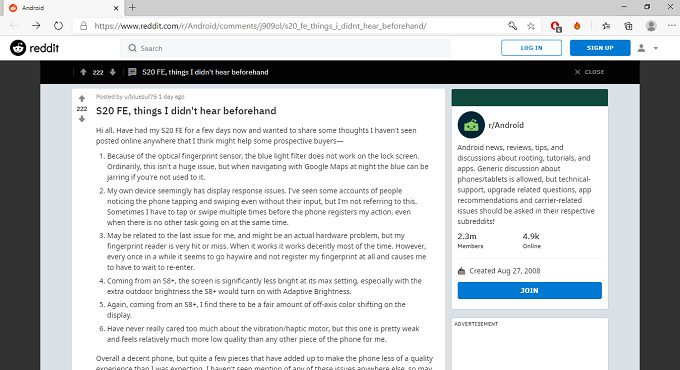The width and height of the screenshot is (680, 370).
Task: Refresh the page with reload icon
Action: click(58, 26)
